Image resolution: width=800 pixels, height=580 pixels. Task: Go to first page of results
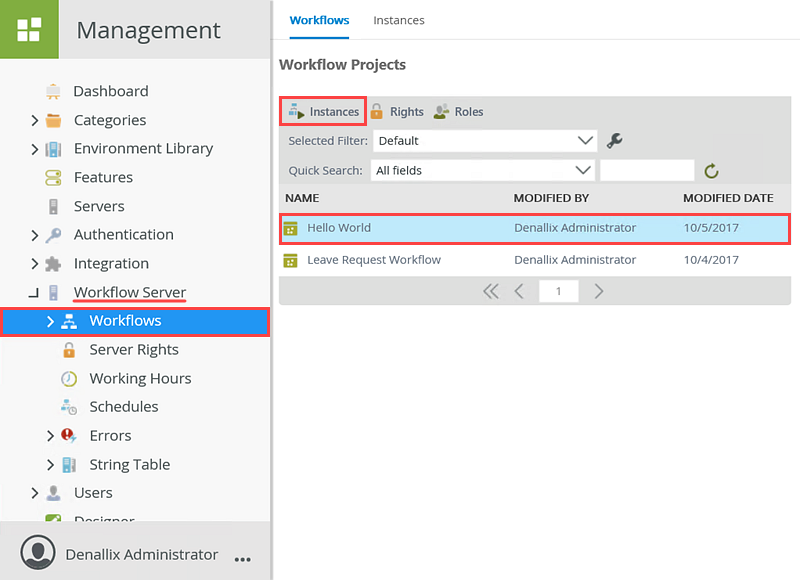point(491,291)
